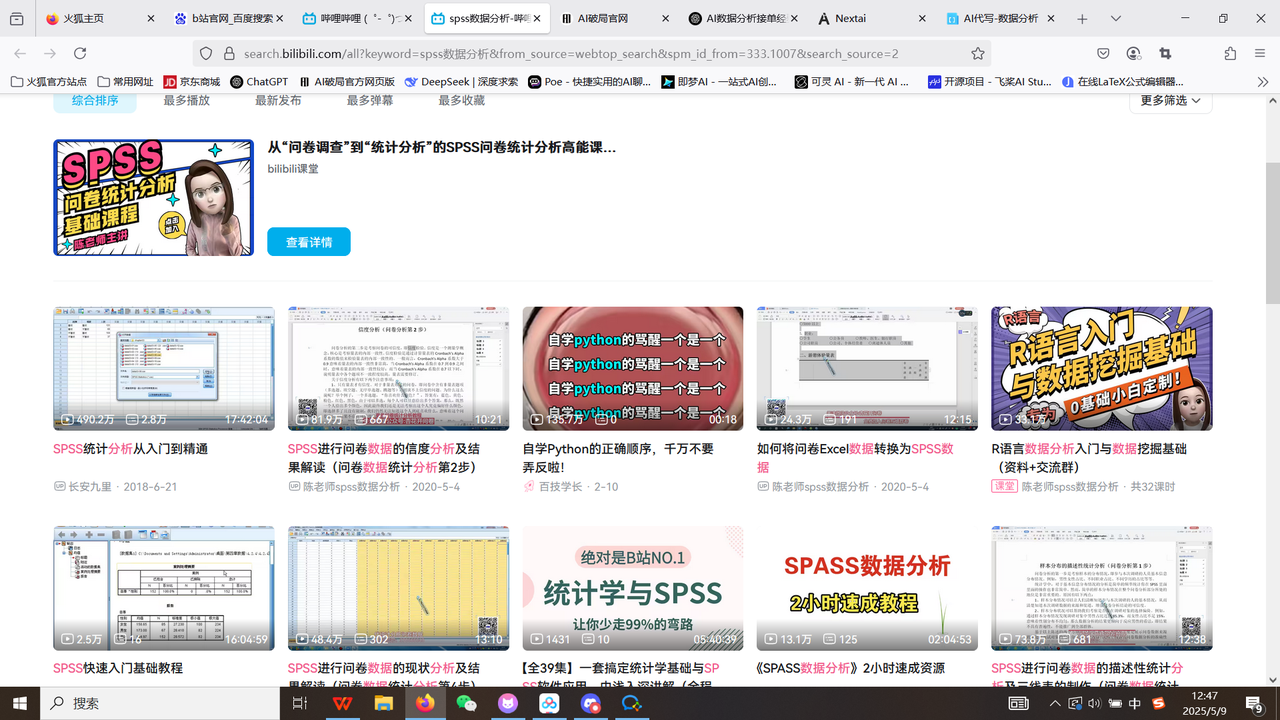Sort results by 最新发布
1280x720 pixels.
pyautogui.click(x=278, y=100)
